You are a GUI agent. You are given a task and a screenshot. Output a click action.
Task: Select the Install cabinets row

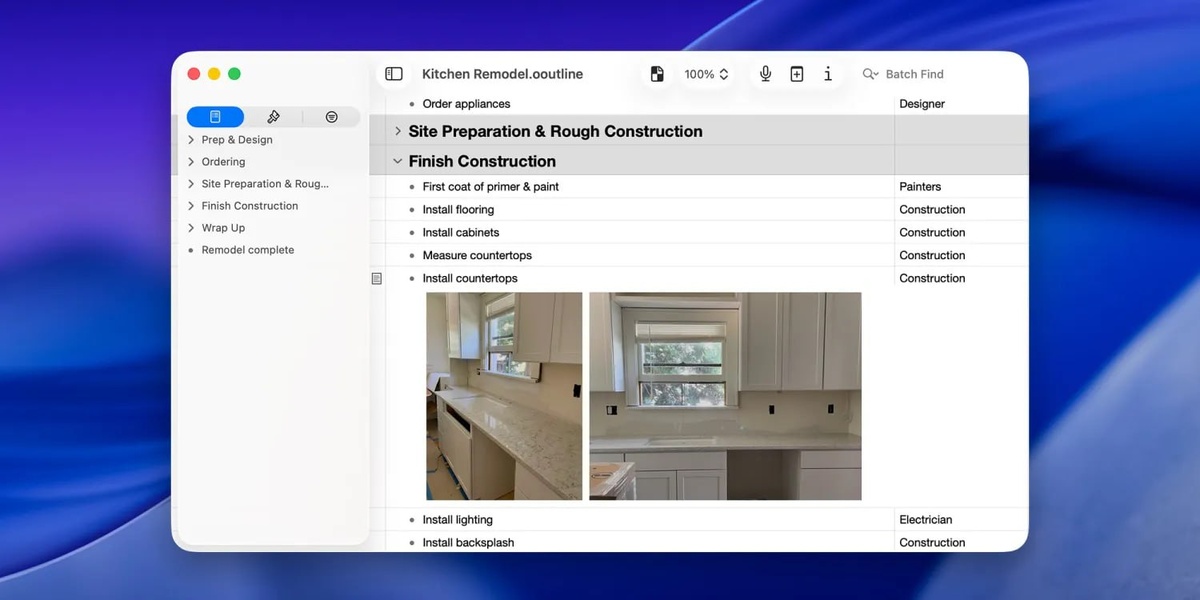point(461,233)
